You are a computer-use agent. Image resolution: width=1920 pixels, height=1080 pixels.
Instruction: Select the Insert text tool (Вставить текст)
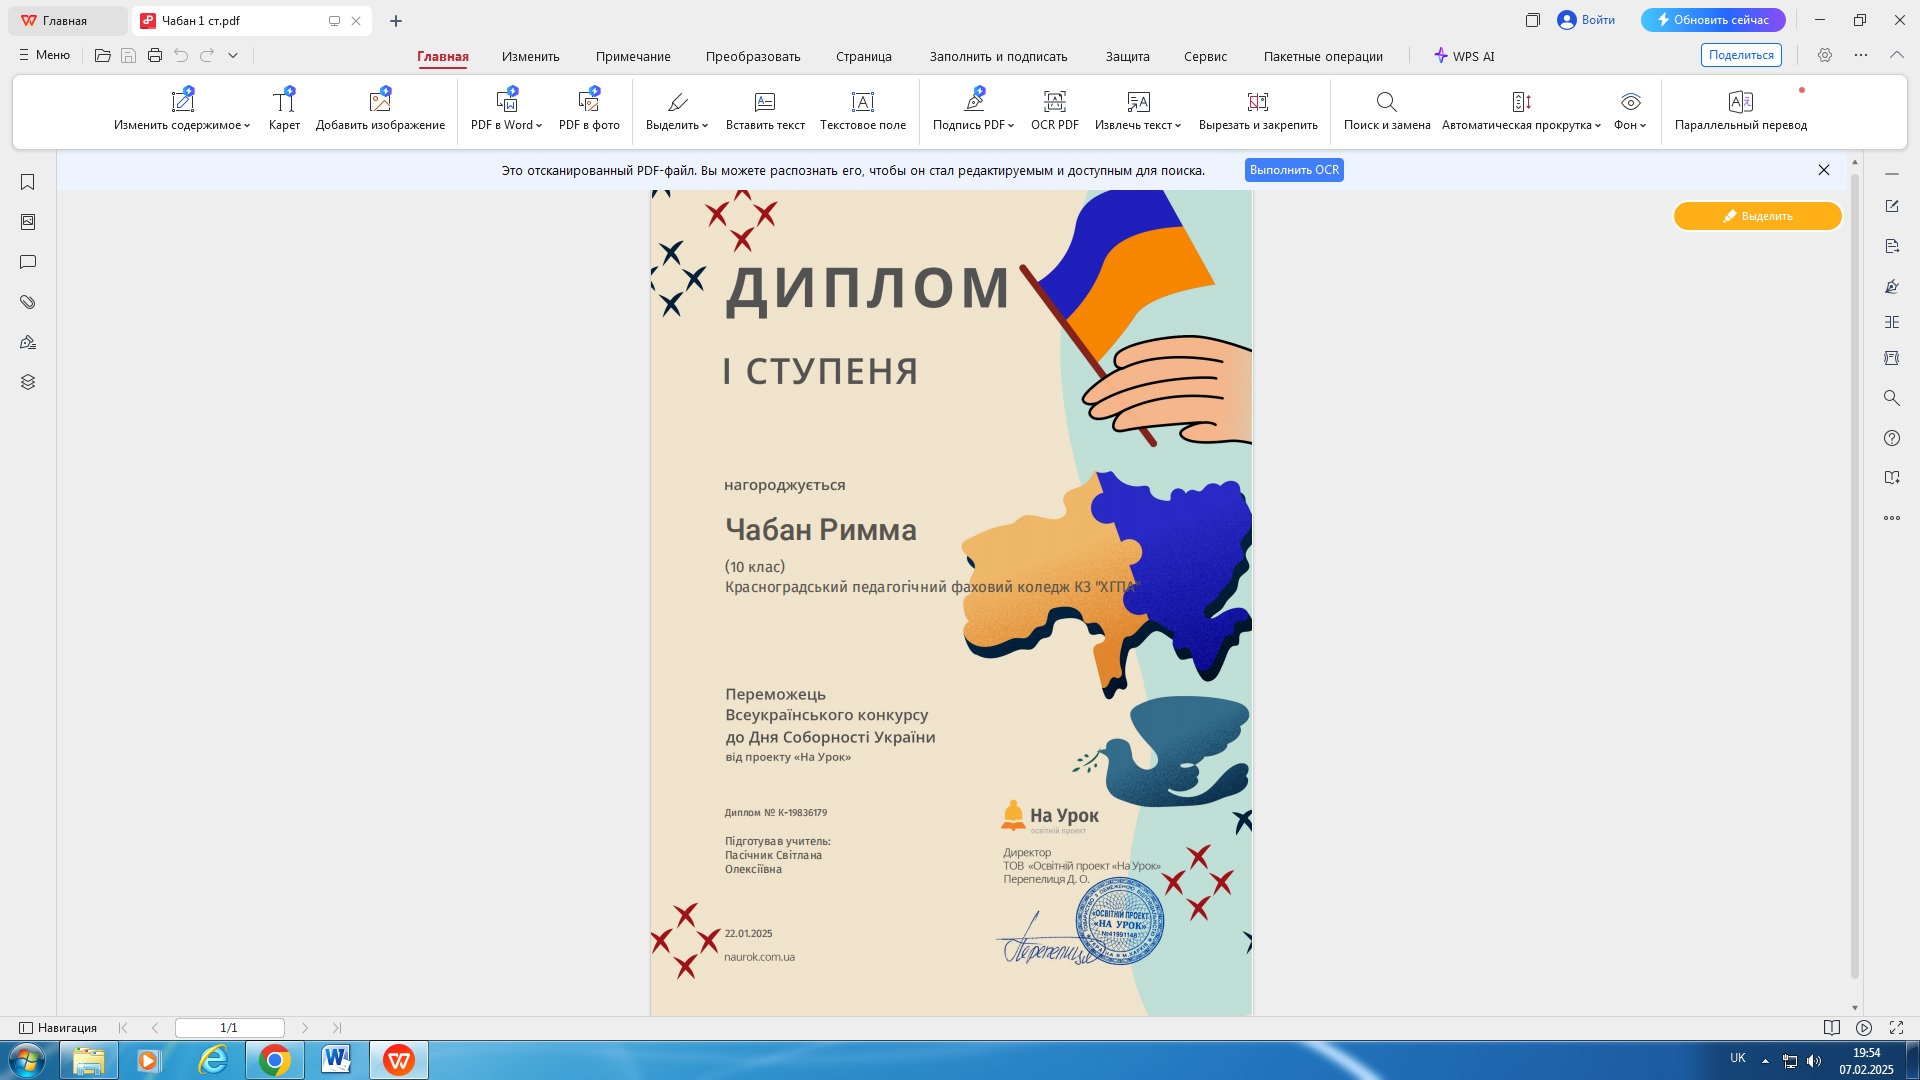click(764, 102)
